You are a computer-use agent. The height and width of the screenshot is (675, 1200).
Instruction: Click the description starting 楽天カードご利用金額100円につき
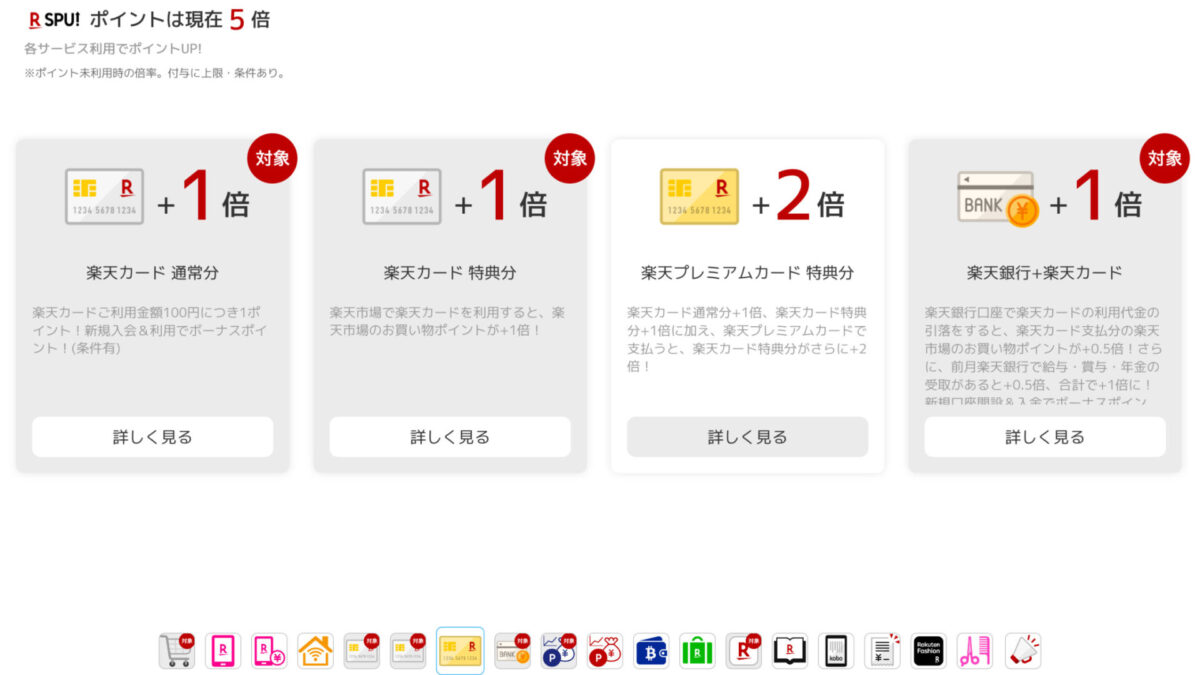[x=150, y=331]
